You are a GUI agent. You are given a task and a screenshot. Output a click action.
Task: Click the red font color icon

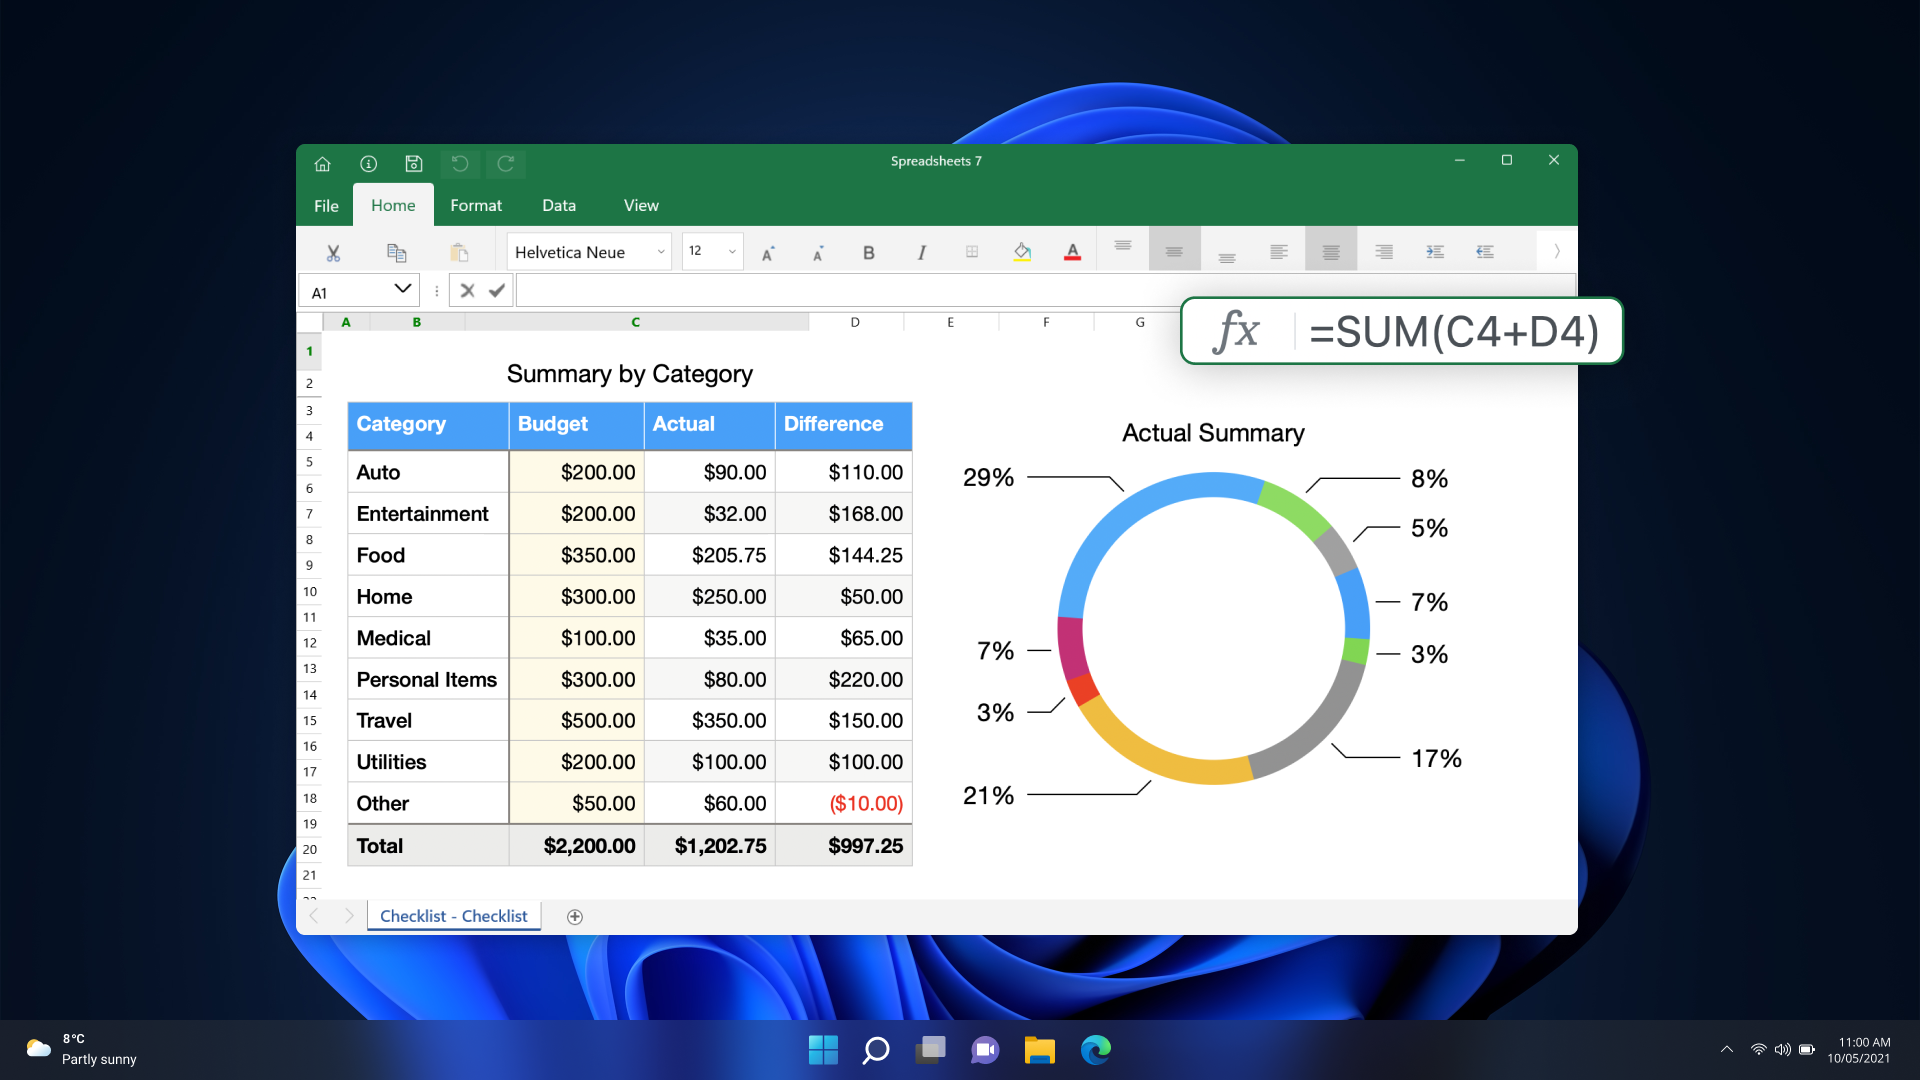(x=1072, y=252)
